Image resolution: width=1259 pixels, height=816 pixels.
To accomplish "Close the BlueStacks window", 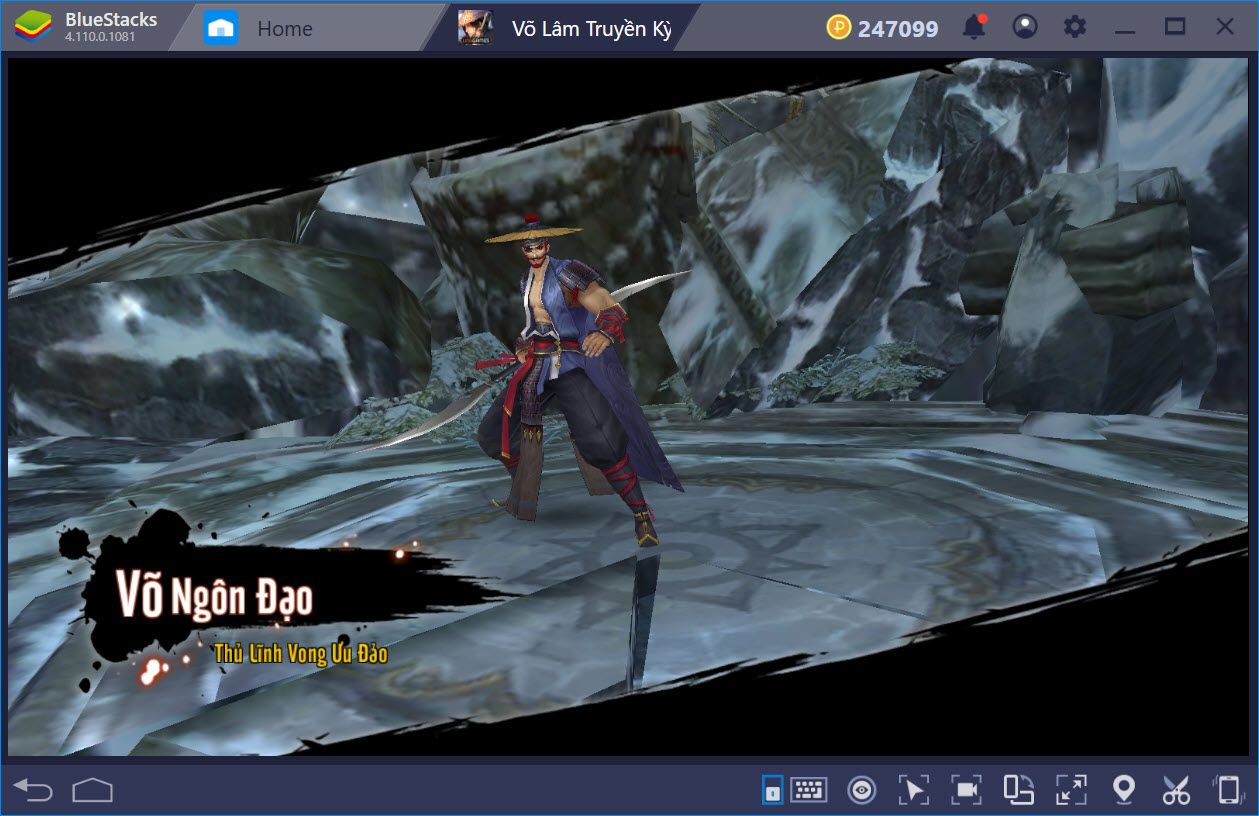I will click(x=1224, y=27).
